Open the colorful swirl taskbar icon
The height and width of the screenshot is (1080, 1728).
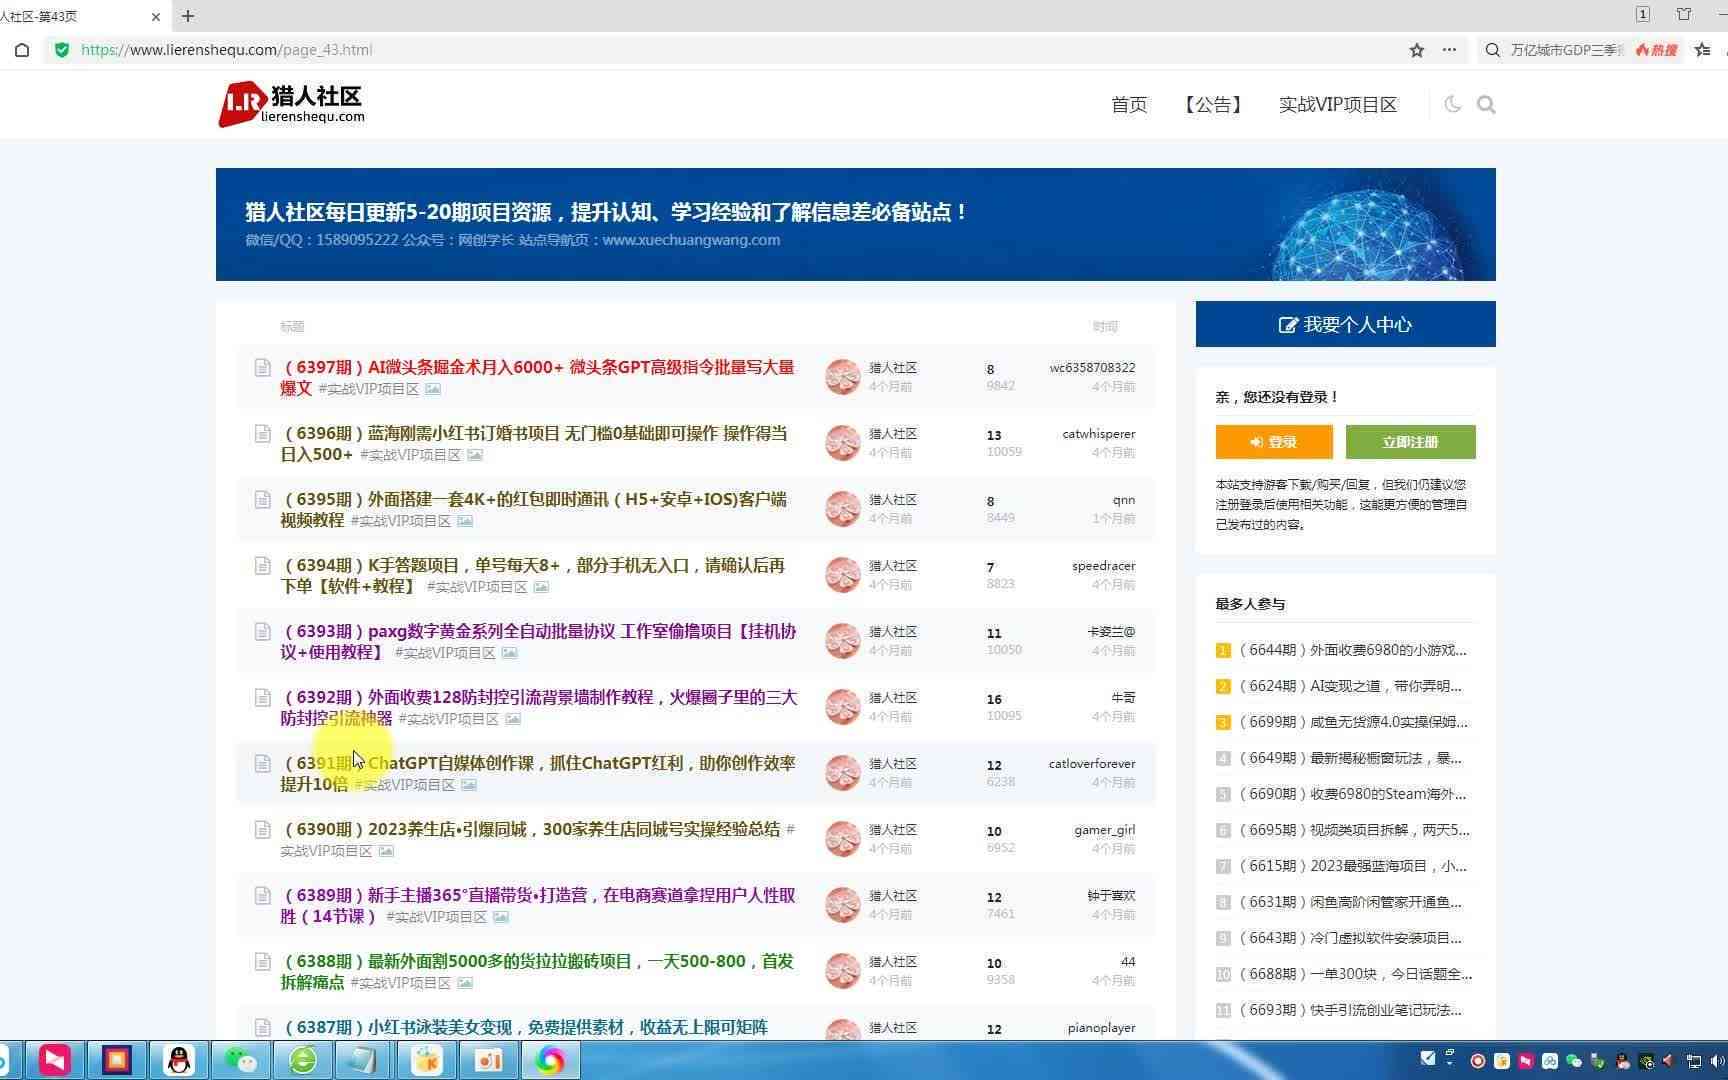tap(550, 1060)
